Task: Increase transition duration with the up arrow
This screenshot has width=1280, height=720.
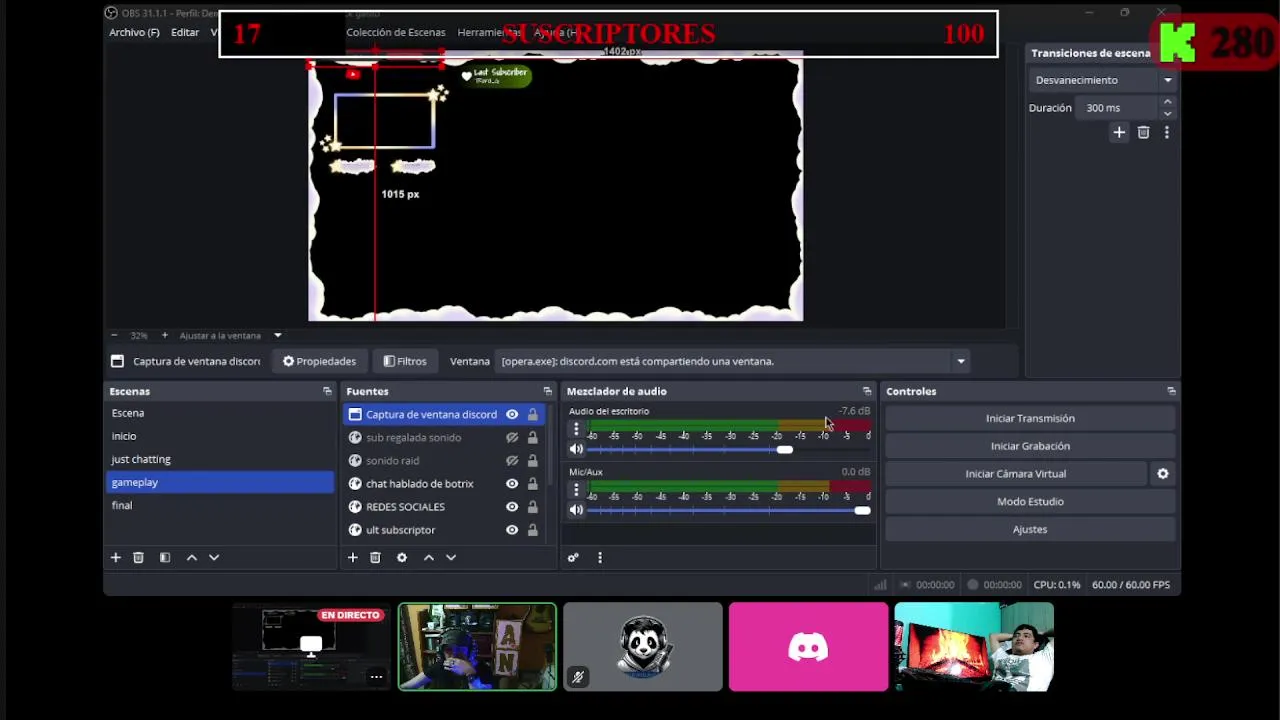Action: (x=1167, y=102)
